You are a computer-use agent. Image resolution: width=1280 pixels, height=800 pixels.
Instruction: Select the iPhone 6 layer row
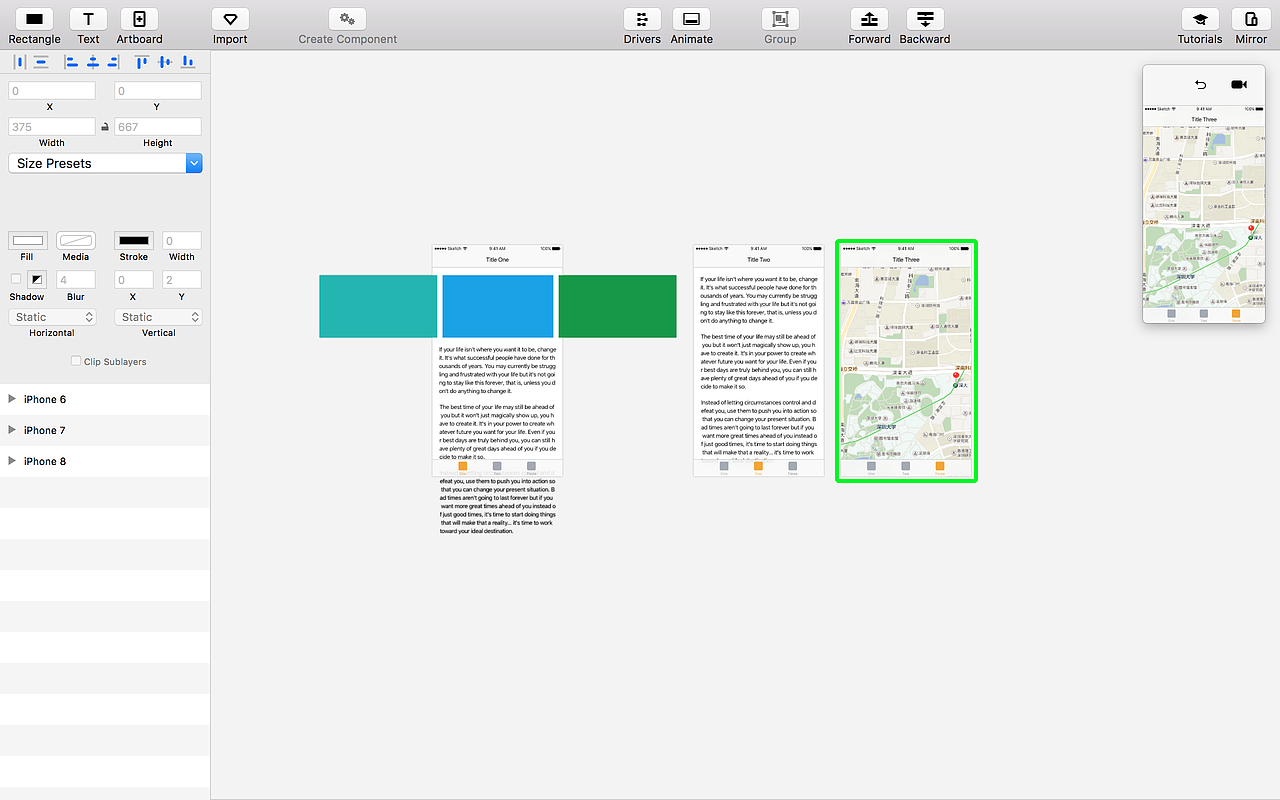point(105,399)
